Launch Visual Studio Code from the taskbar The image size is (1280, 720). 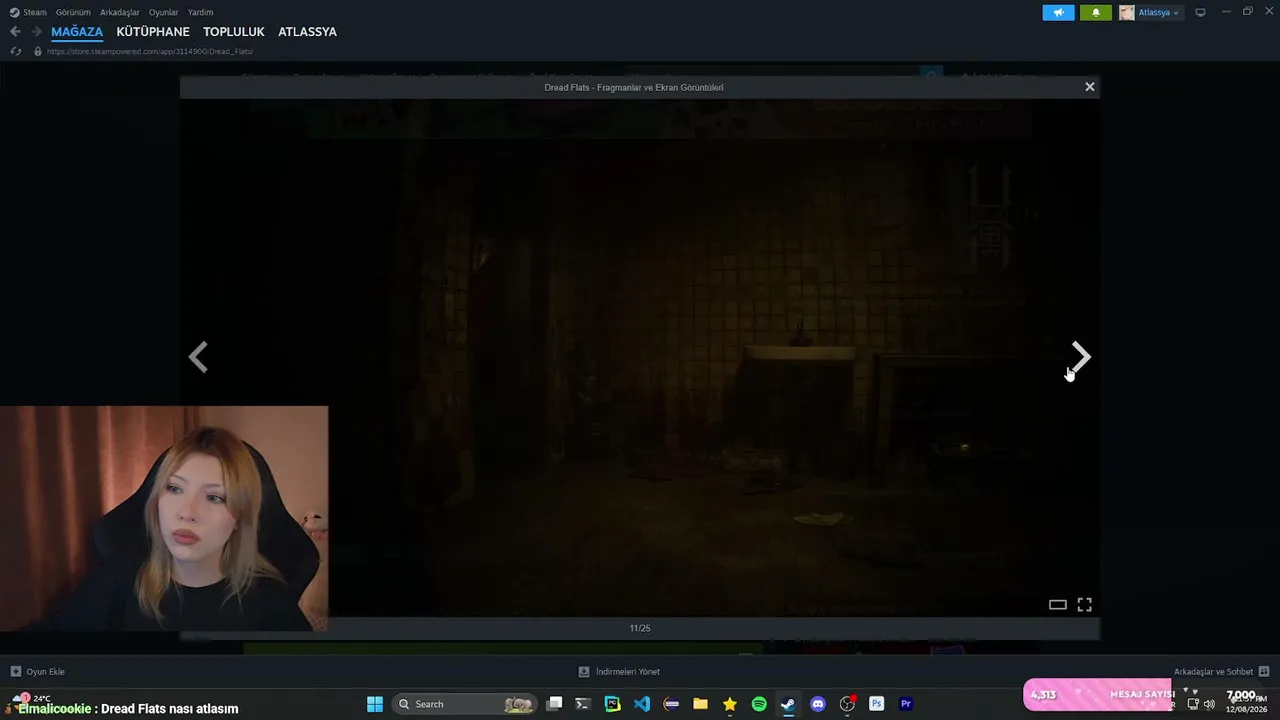[642, 704]
